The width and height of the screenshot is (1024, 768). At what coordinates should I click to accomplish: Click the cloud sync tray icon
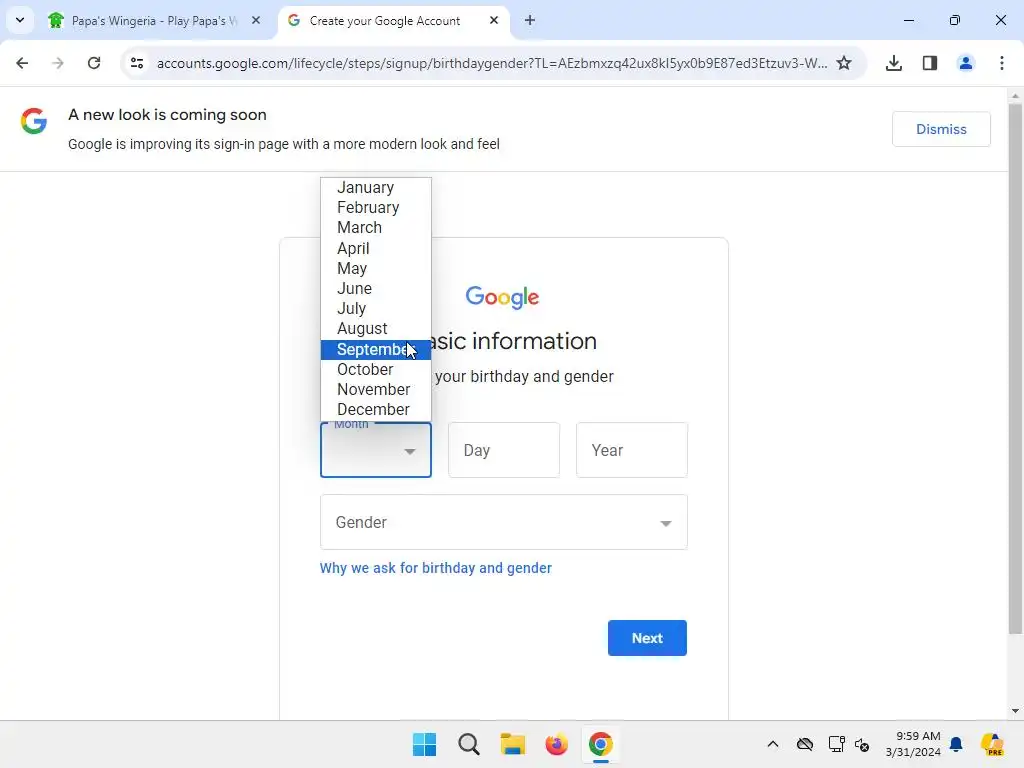click(x=805, y=744)
